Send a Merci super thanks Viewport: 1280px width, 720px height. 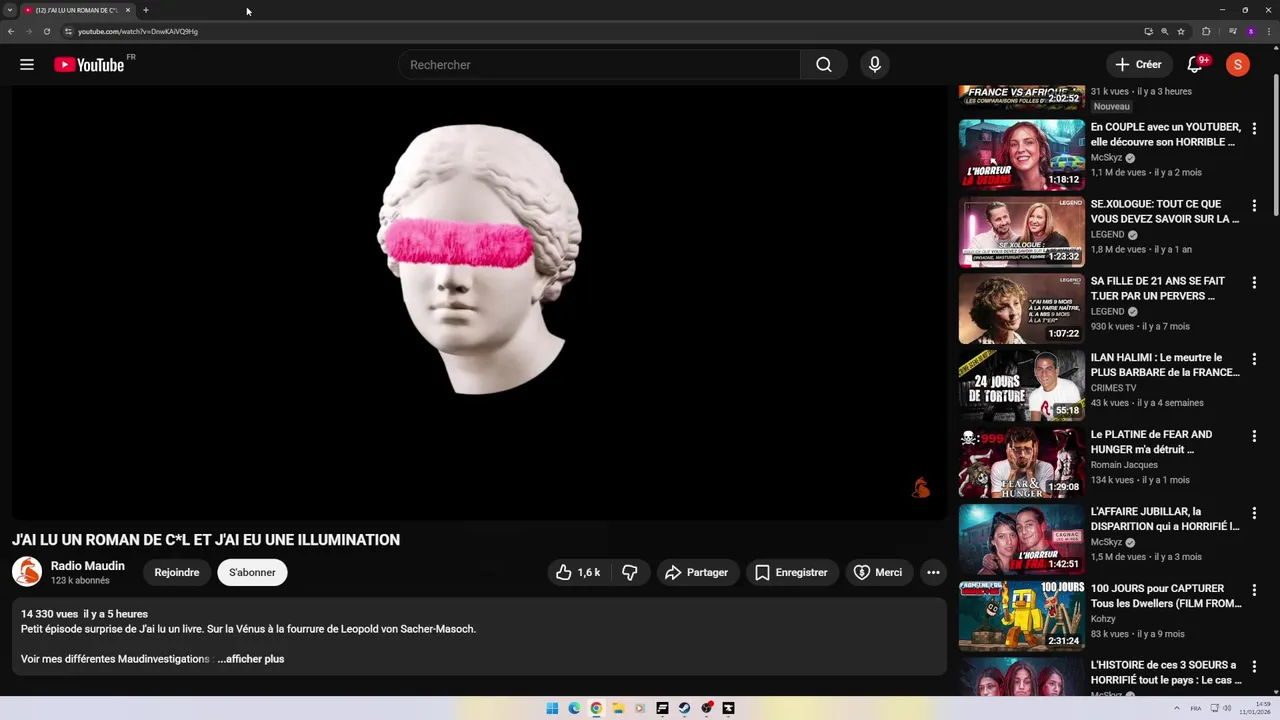click(x=878, y=573)
